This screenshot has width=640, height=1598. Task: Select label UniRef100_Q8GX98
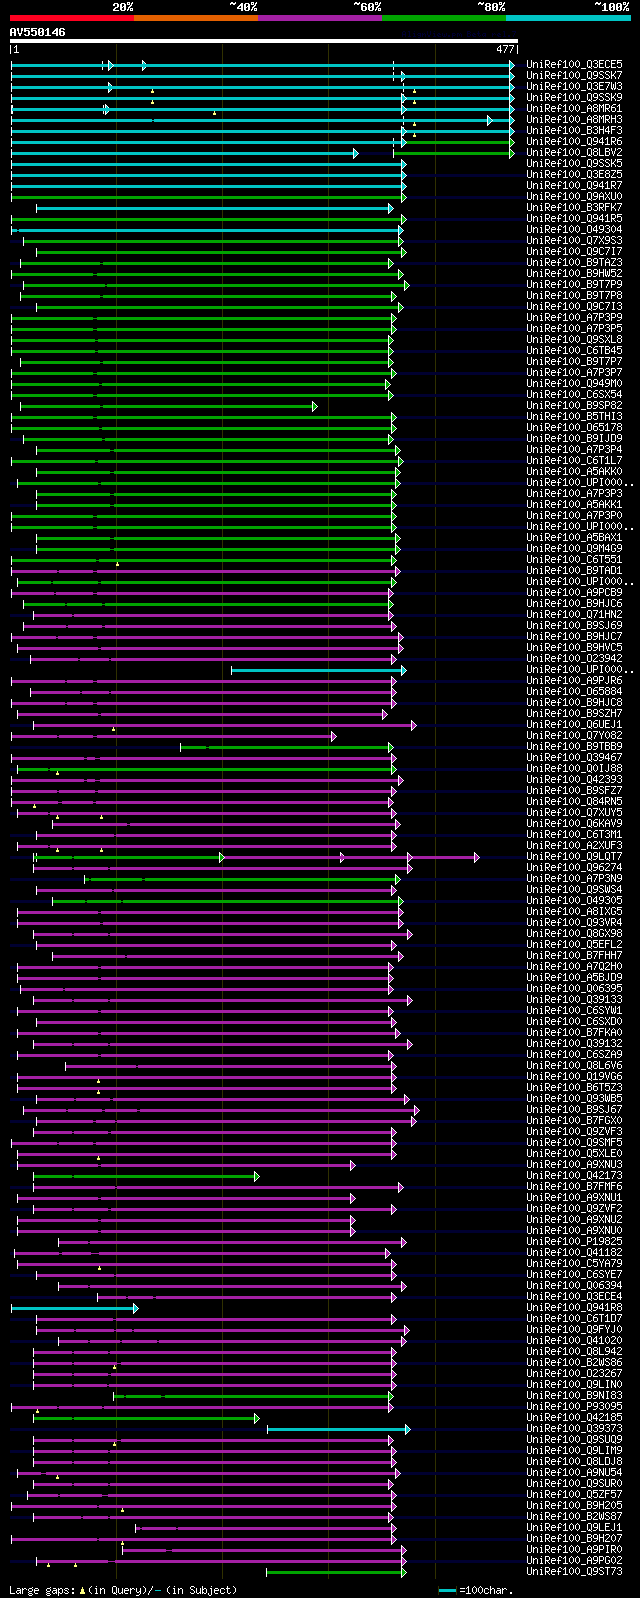tap(574, 933)
